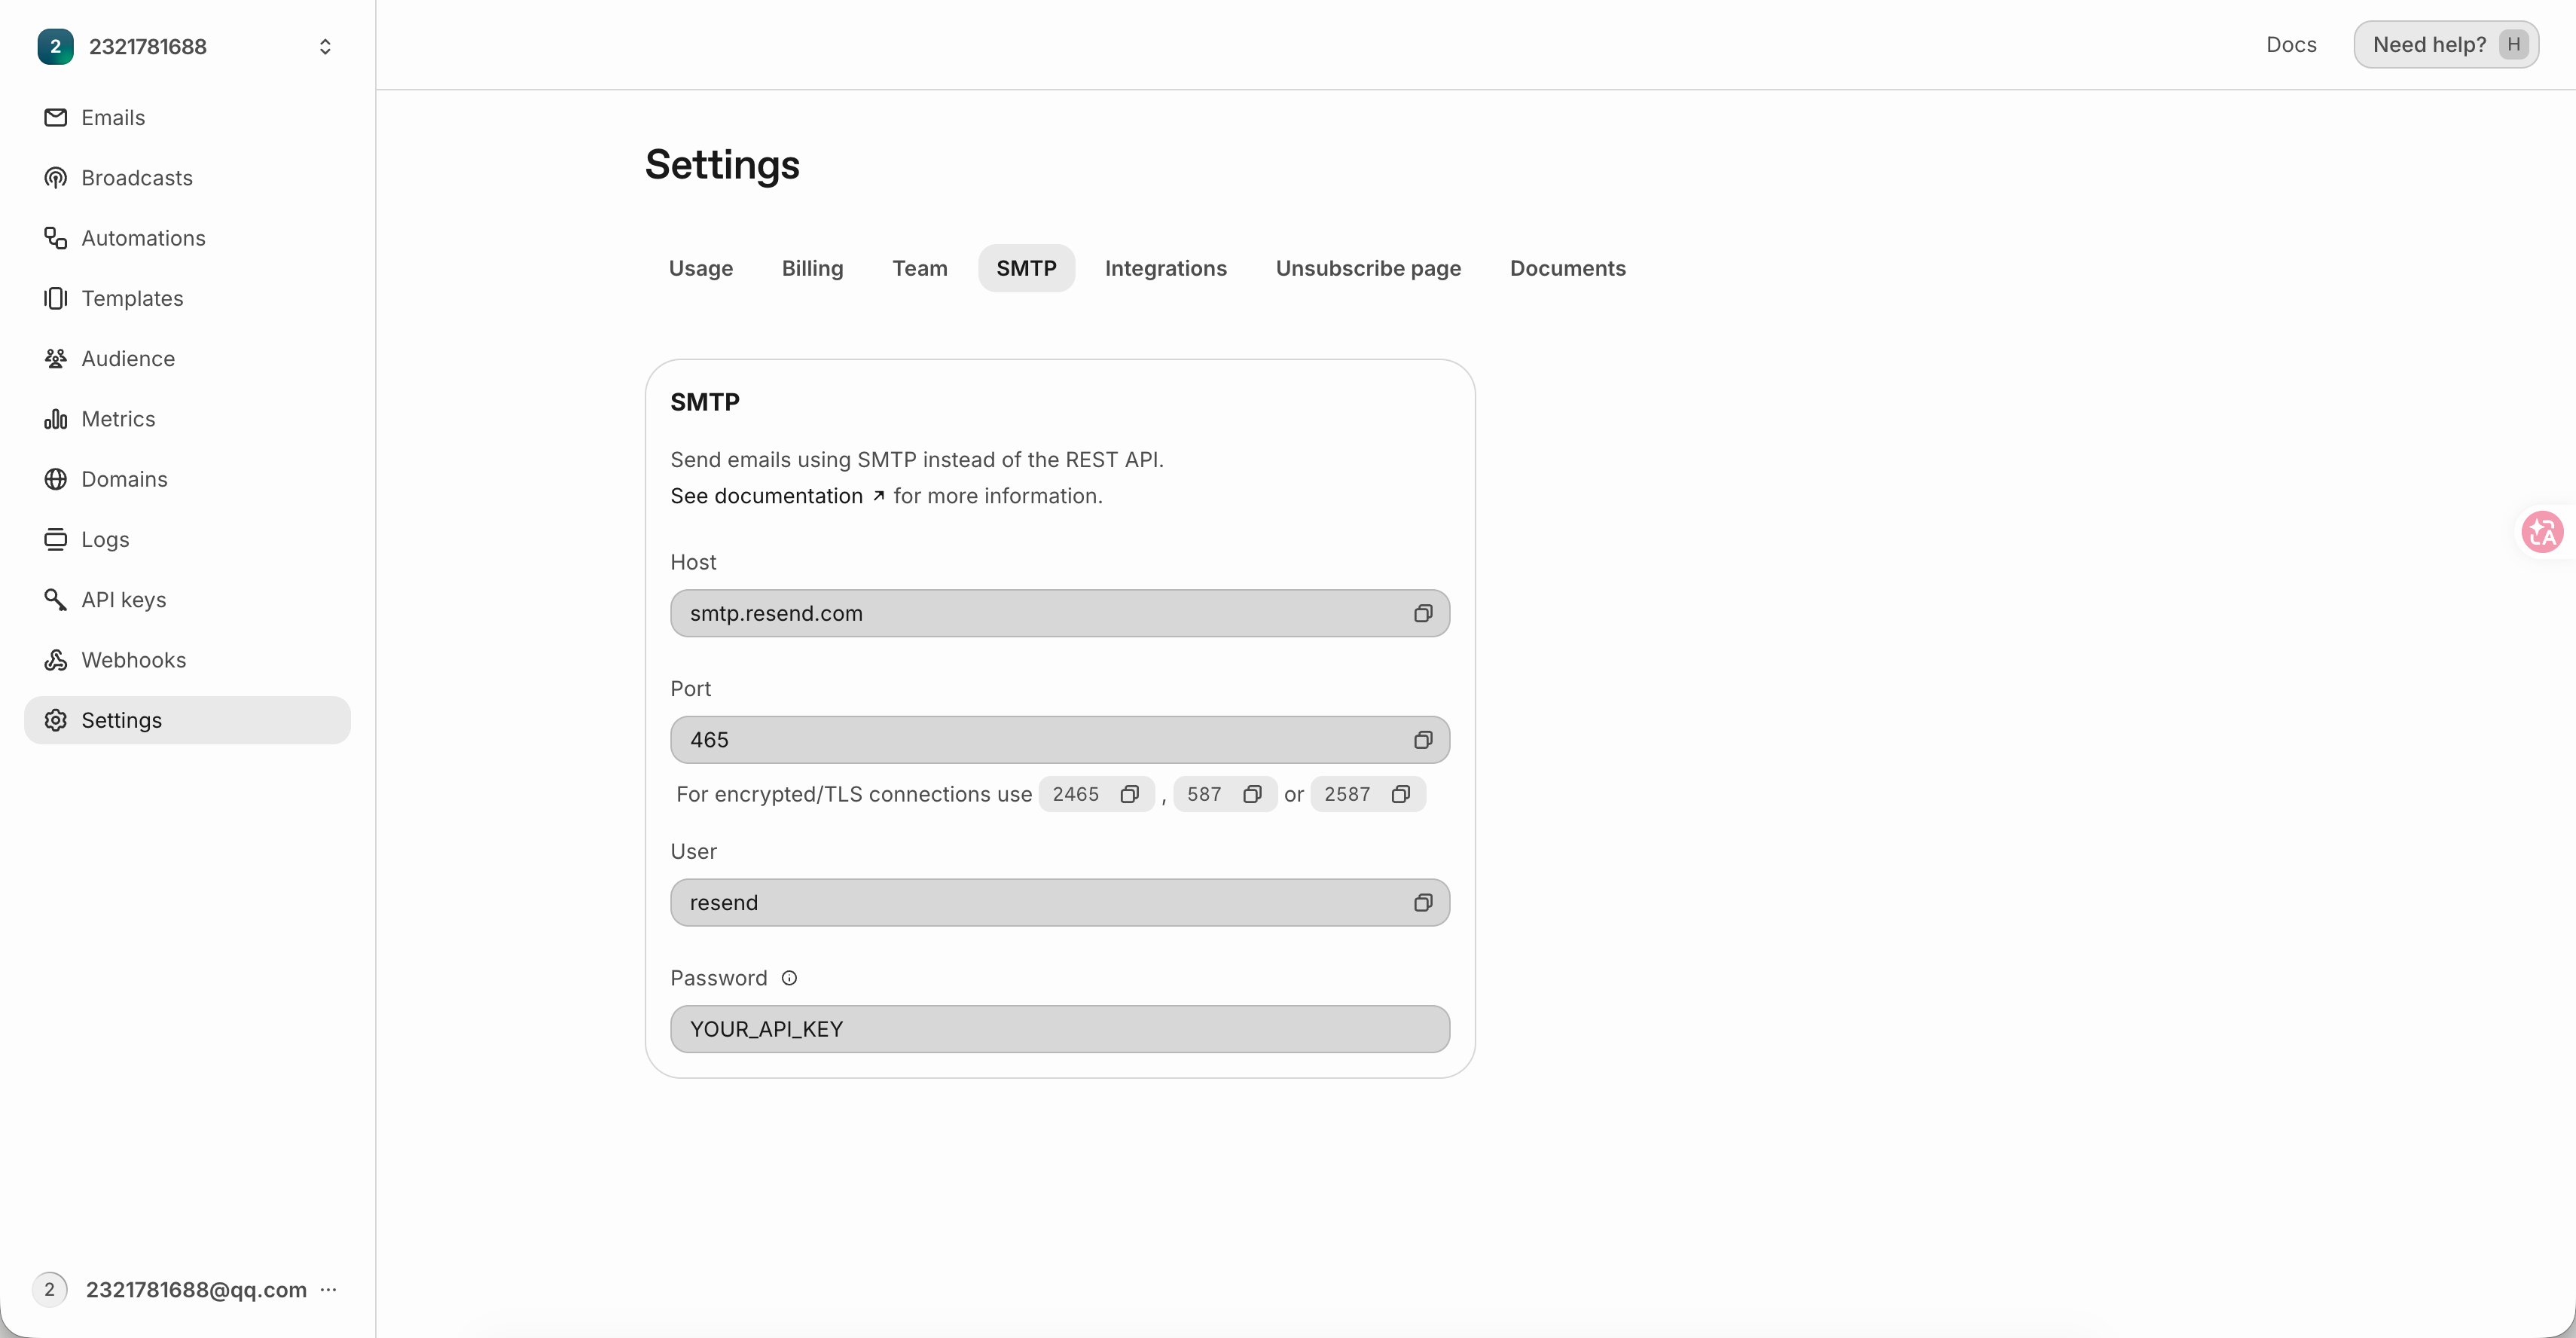Copy the 2587 port number
This screenshot has width=2576, height=1338.
click(1401, 794)
